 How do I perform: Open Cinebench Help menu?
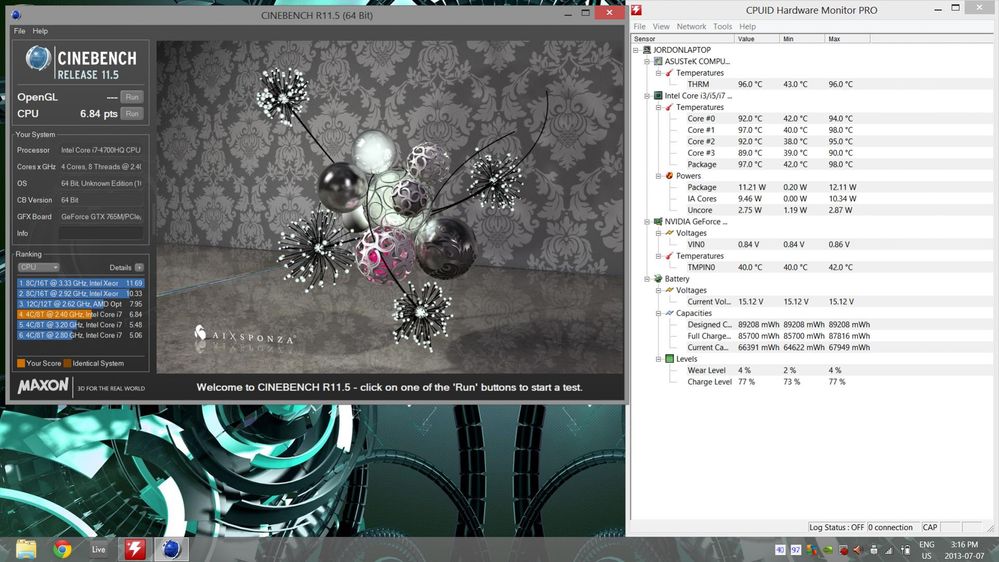pos(40,31)
